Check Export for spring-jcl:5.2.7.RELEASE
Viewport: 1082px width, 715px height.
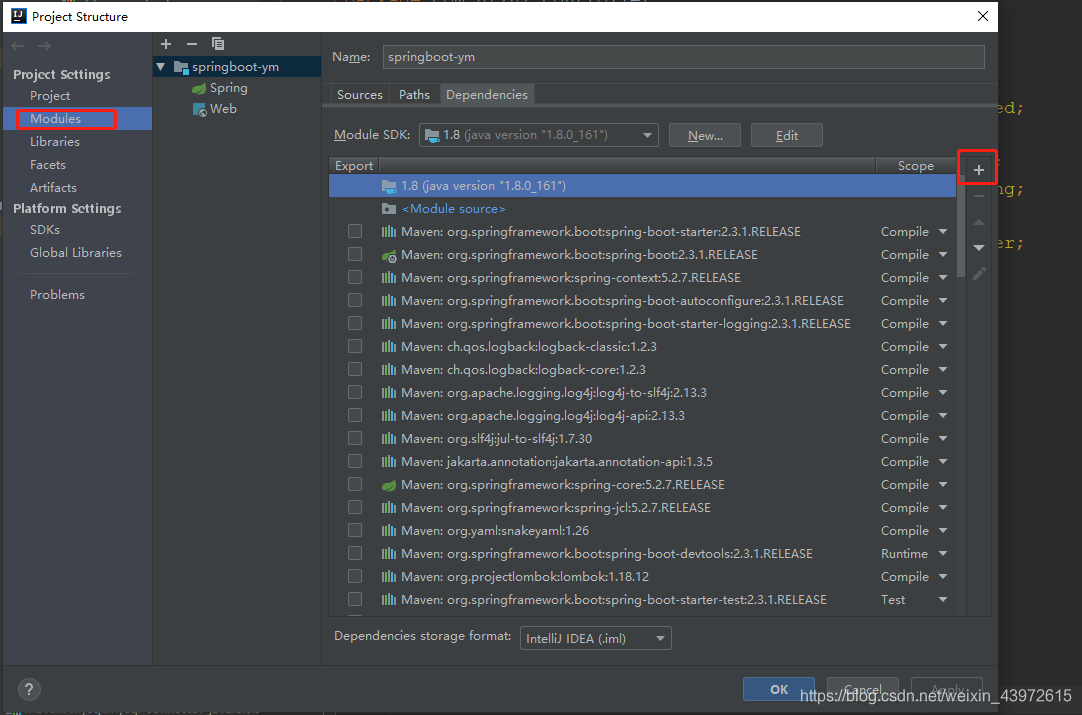(x=355, y=507)
